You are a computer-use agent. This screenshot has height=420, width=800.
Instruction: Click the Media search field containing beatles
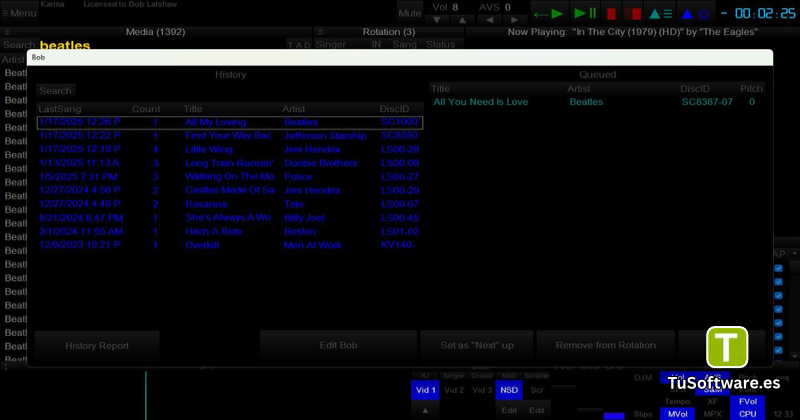(x=161, y=45)
